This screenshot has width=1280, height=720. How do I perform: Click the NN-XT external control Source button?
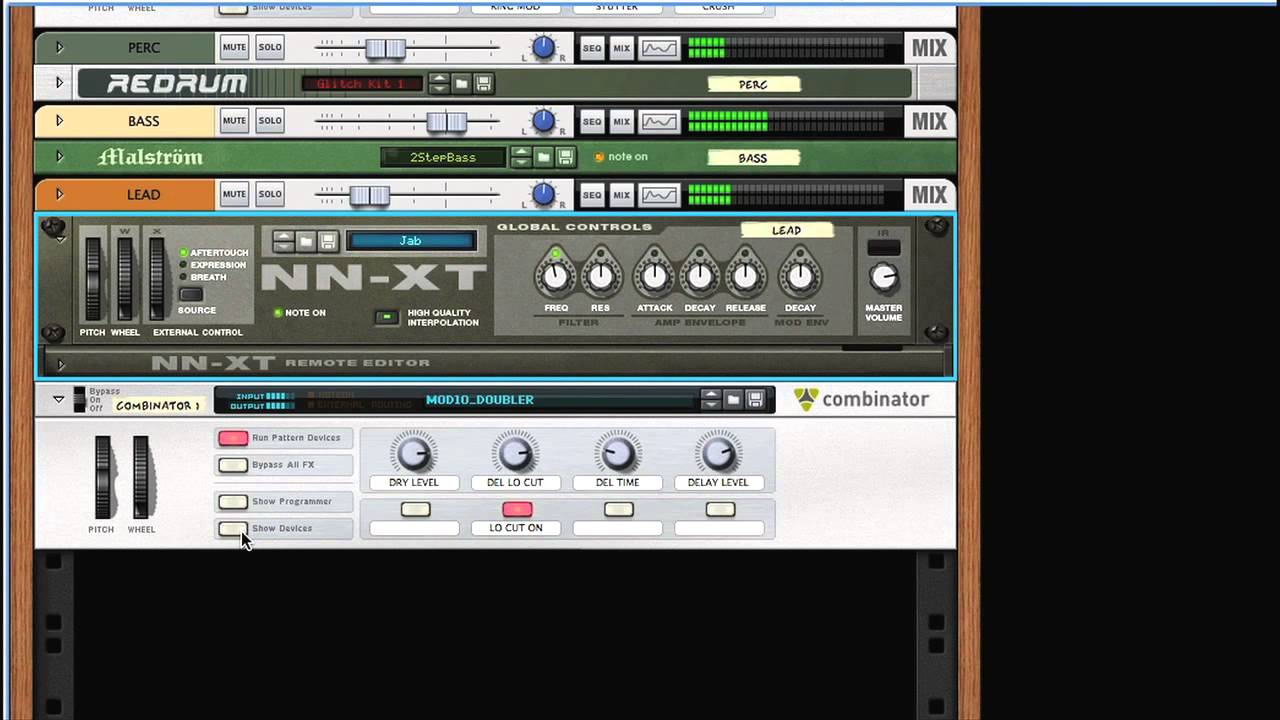191,294
